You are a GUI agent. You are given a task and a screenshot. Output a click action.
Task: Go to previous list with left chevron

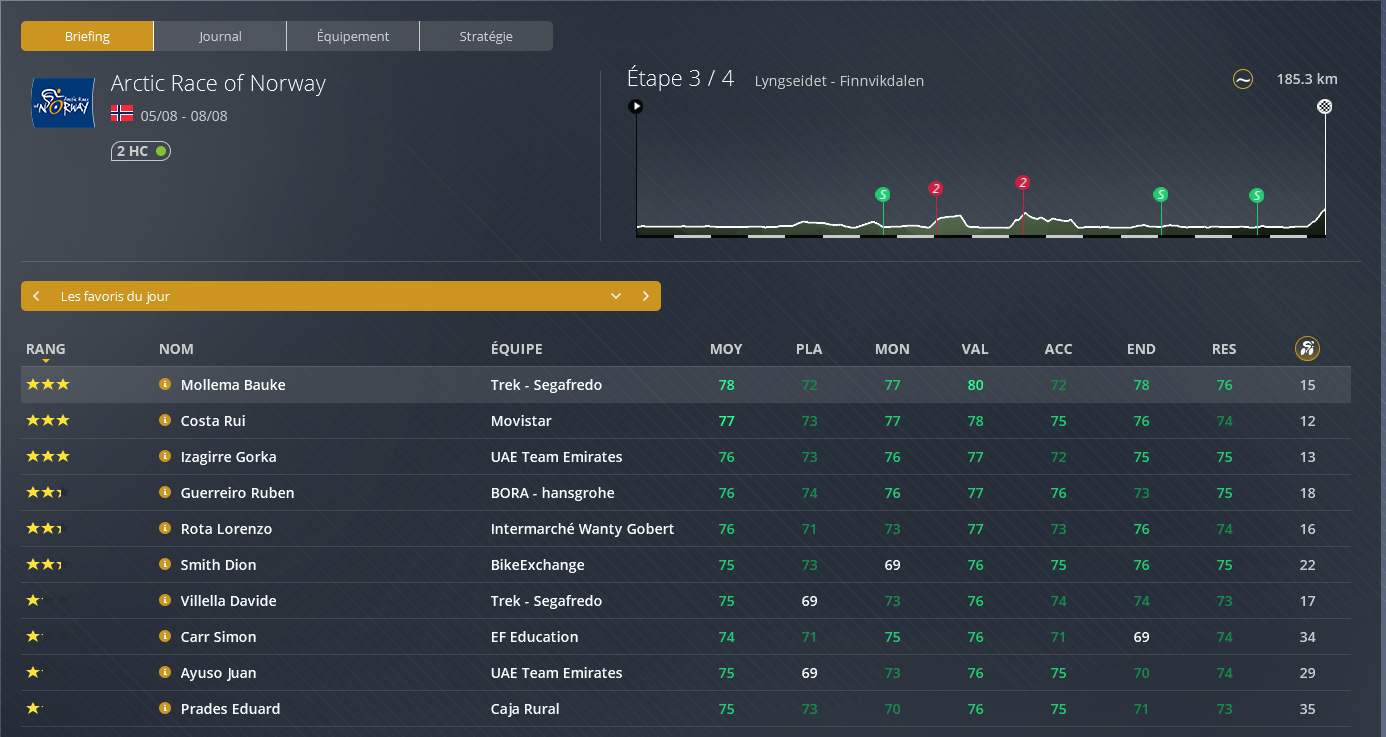click(x=36, y=296)
